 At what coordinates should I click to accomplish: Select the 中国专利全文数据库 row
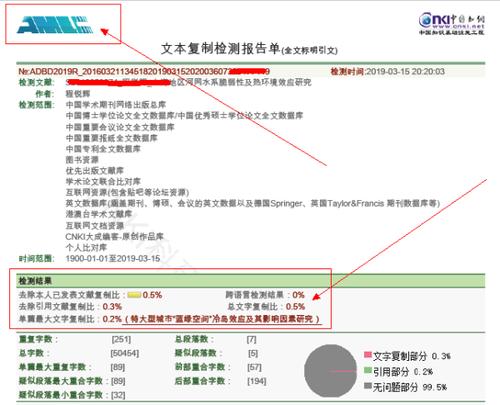point(103,149)
